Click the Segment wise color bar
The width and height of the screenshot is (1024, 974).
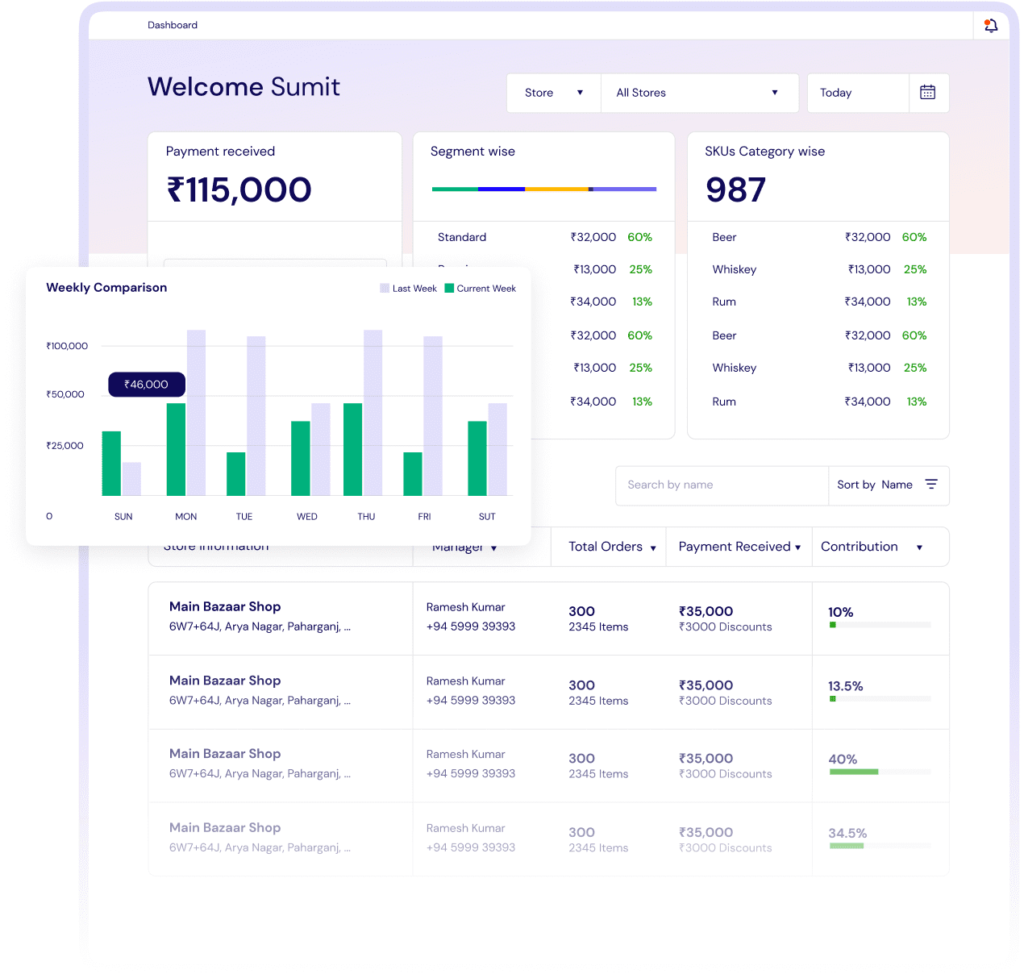[543, 189]
